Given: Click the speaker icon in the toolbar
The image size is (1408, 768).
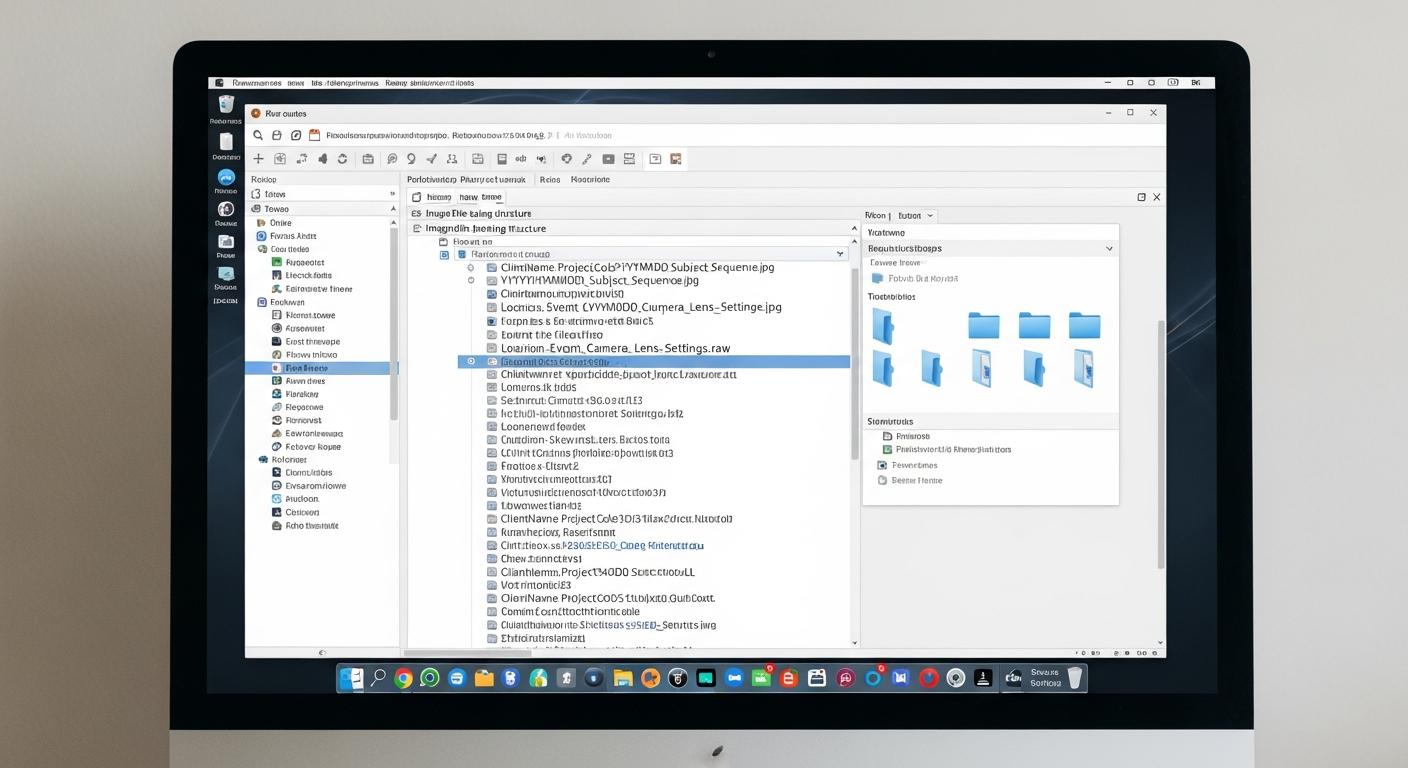Looking at the screenshot, I should [x=322, y=159].
